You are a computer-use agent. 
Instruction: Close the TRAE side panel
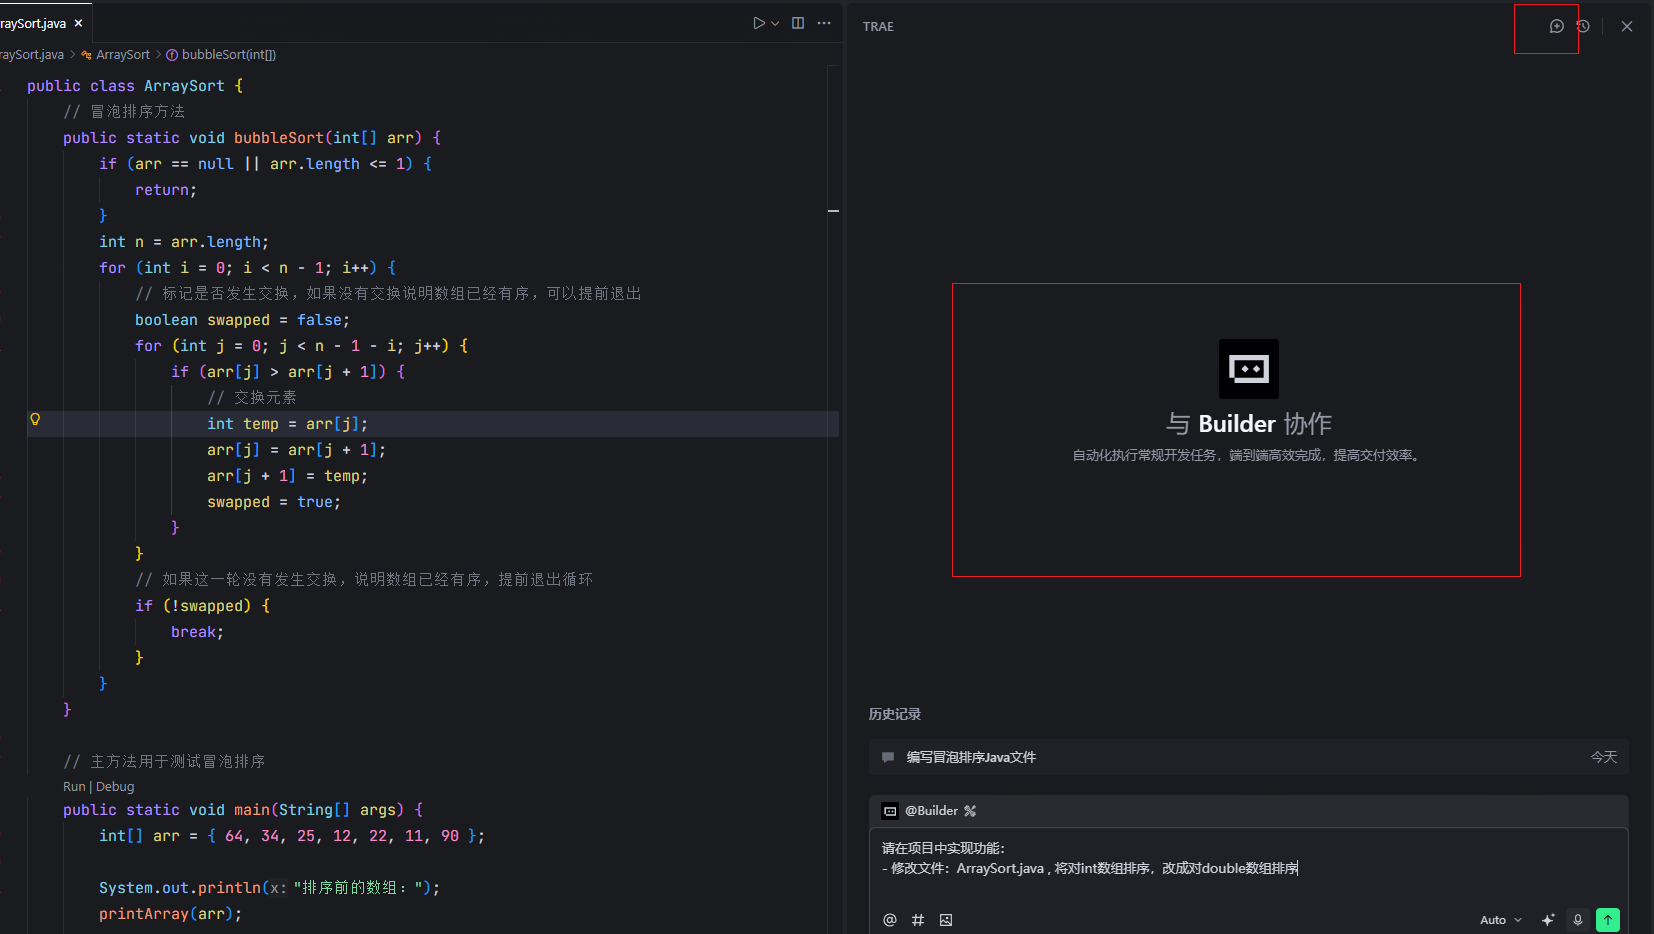(1627, 27)
